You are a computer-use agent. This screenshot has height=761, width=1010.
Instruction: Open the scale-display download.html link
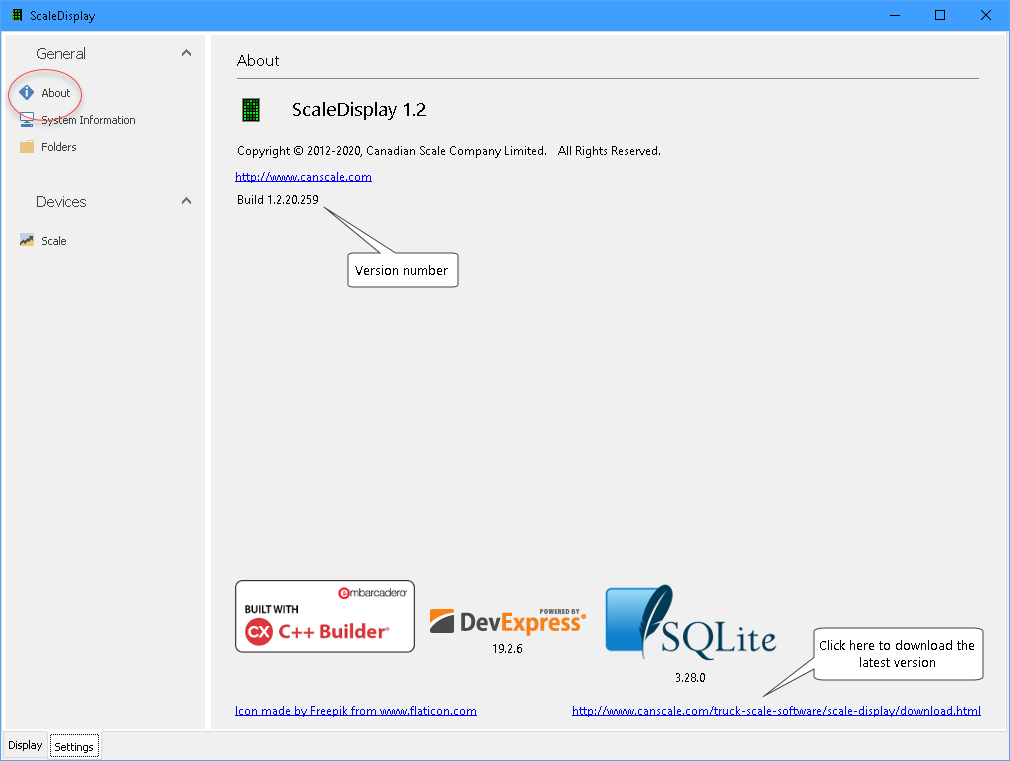point(776,711)
